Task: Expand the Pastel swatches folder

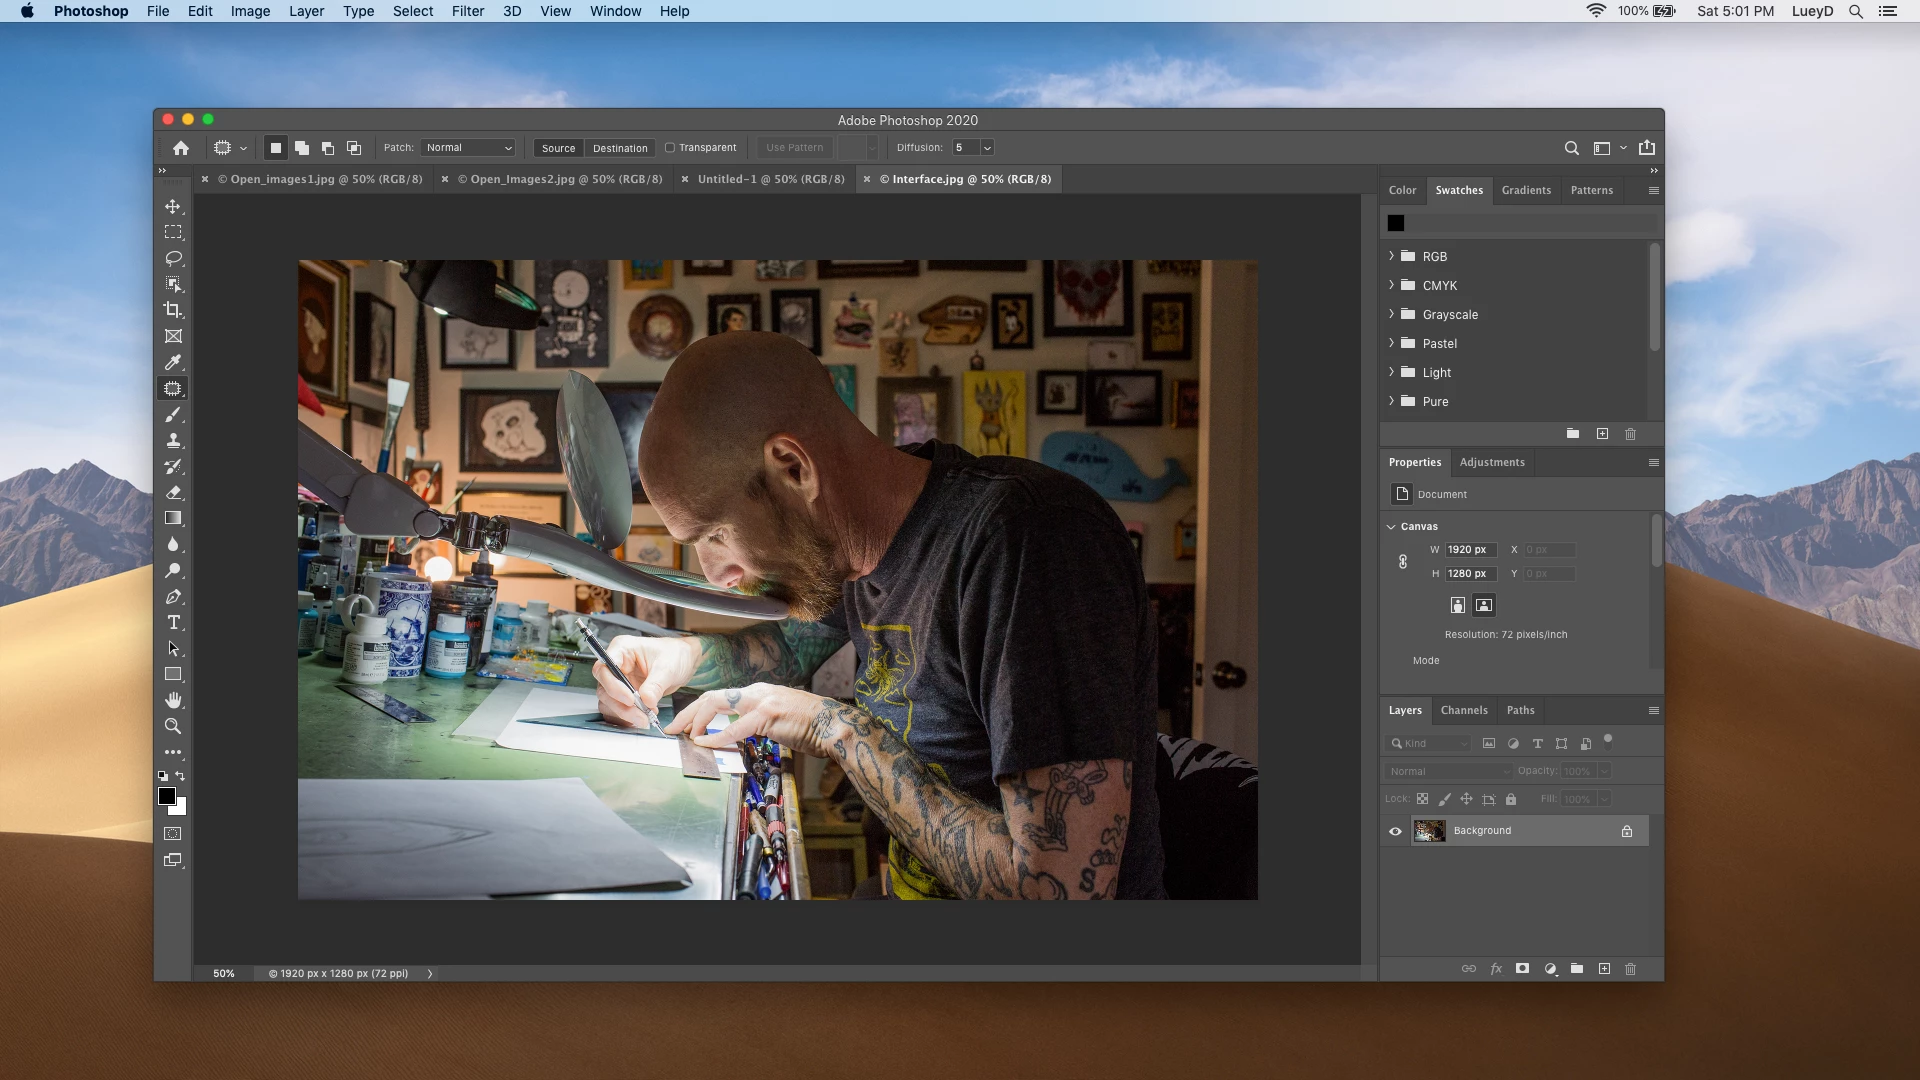Action: coord(1391,343)
